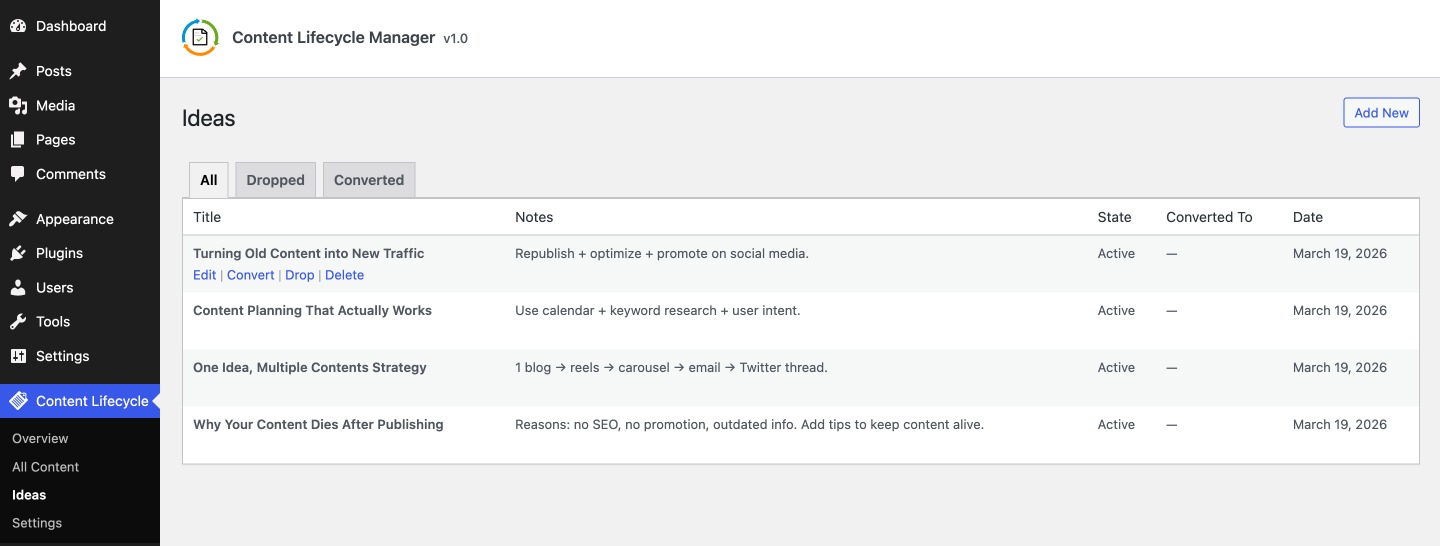Go to Media in the sidebar
1440x546 pixels.
(80, 105)
